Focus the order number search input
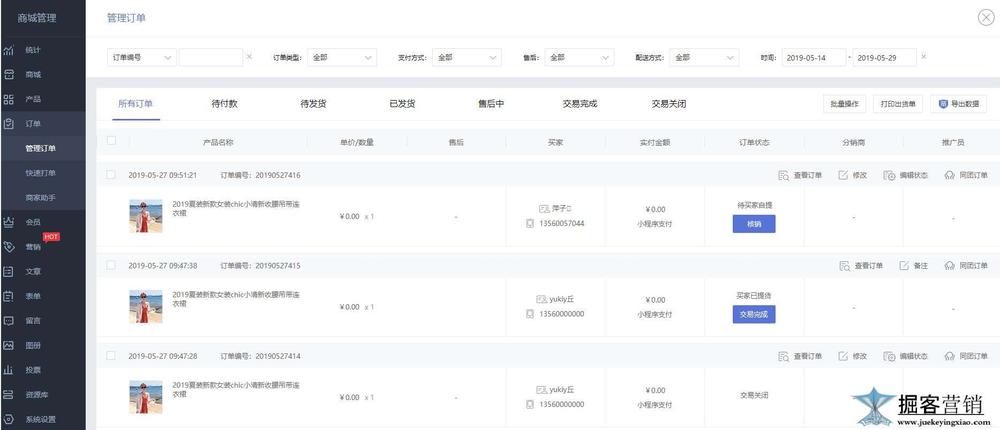 211,57
